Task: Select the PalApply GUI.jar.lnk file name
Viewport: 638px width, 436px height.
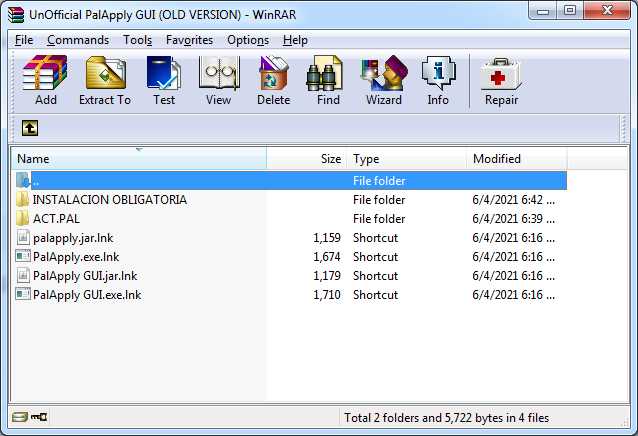Action: click(x=85, y=276)
